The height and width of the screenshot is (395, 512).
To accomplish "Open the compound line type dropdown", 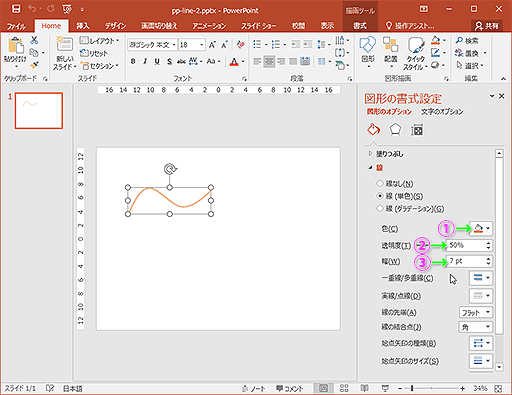I will [481, 277].
